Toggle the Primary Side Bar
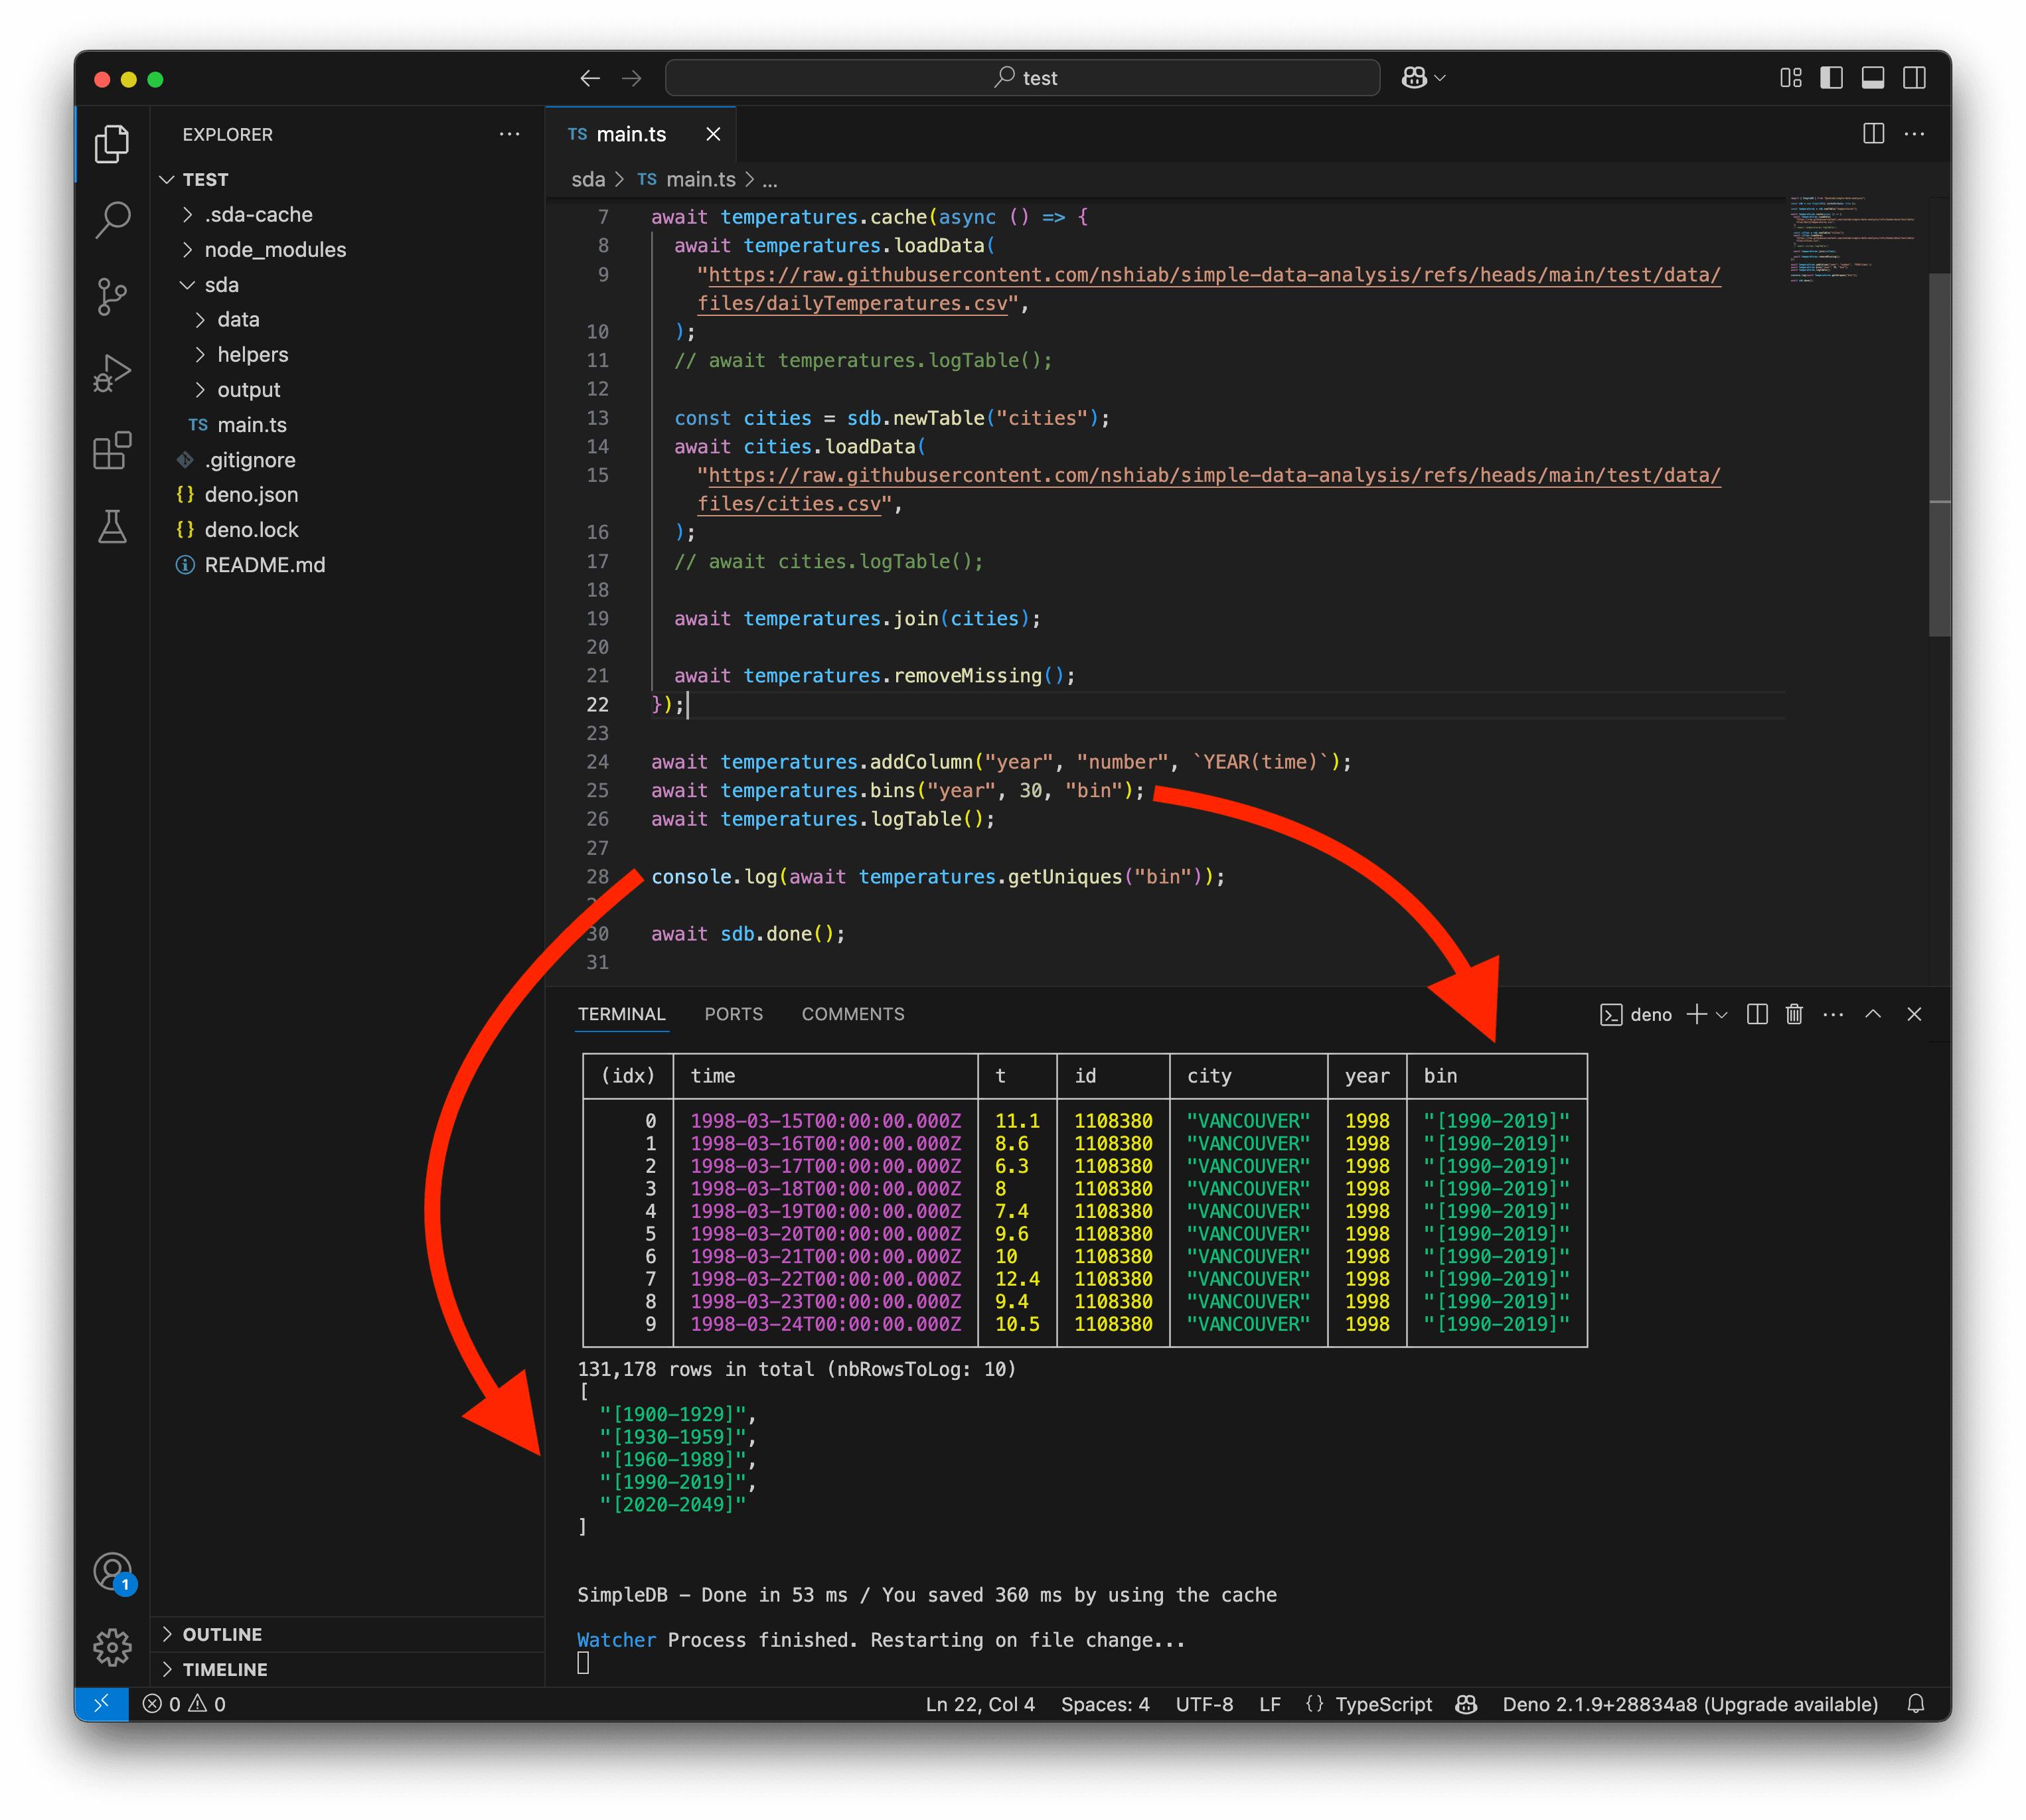This screenshot has height=1820, width=2026. pos(1832,78)
